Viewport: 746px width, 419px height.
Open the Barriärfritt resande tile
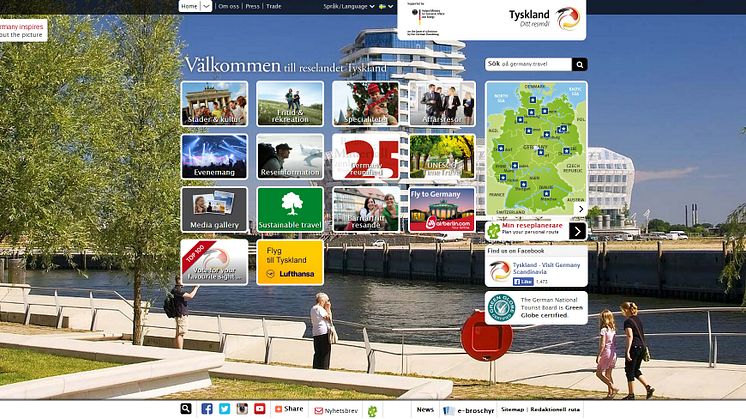[x=366, y=209]
